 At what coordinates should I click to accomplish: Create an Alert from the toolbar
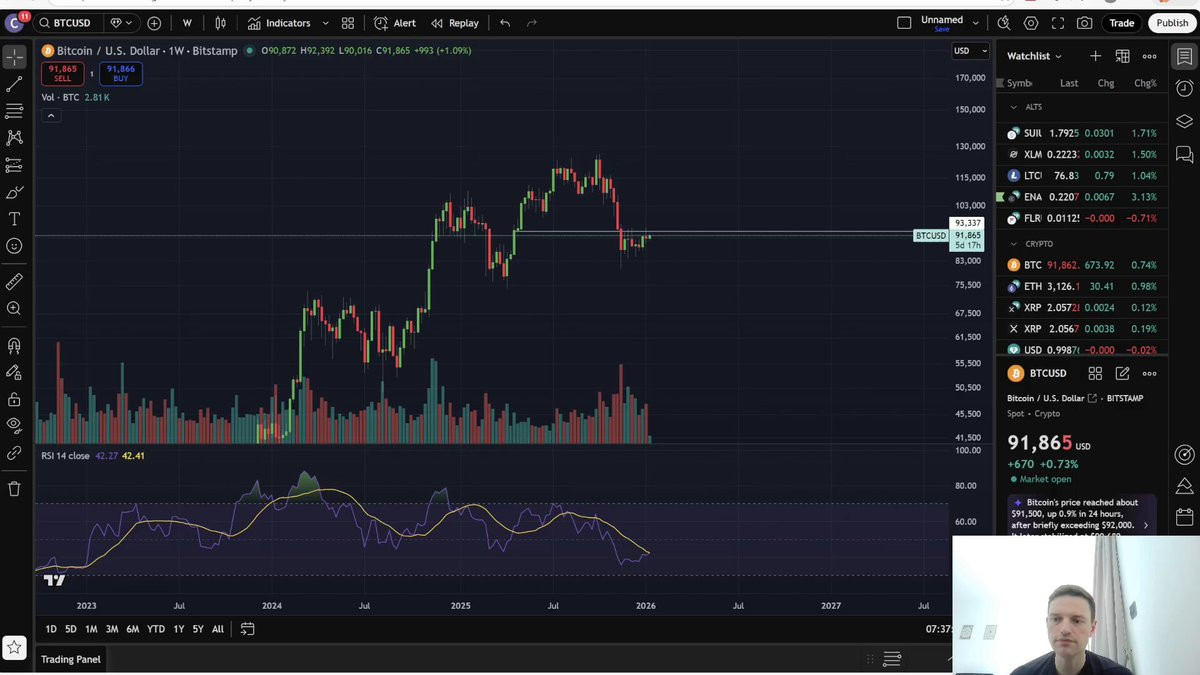click(x=395, y=23)
